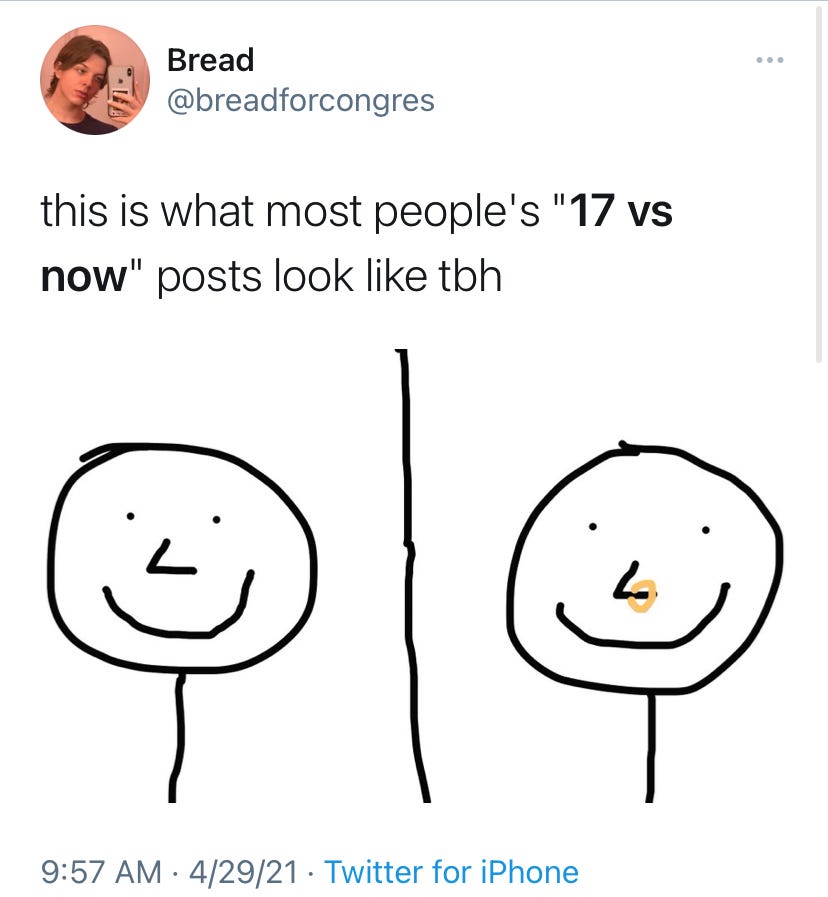Open the three-dot more options menu
The width and height of the screenshot is (828, 897).
click(769, 60)
